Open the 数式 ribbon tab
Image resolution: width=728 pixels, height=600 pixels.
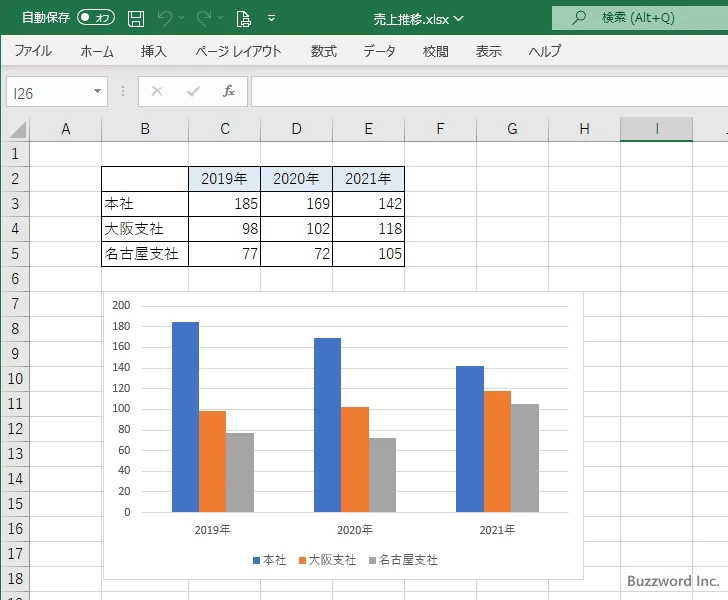[x=324, y=51]
